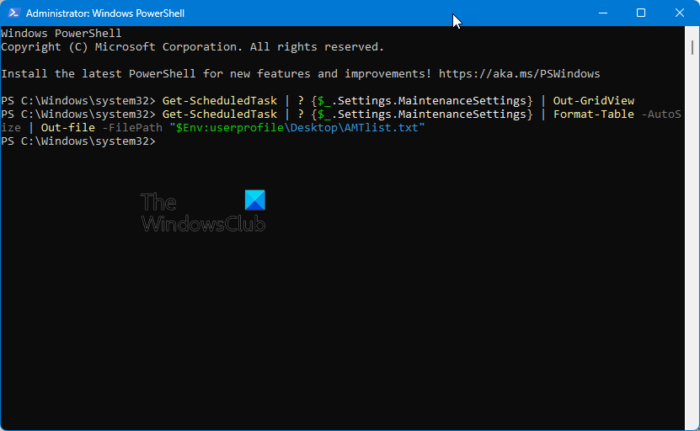Click the Format-Table command text
700x431 pixels.
(594, 114)
